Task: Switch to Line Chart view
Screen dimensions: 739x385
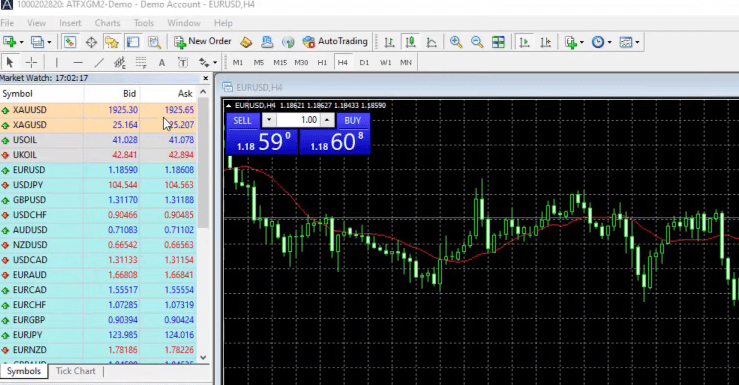Action: click(431, 42)
